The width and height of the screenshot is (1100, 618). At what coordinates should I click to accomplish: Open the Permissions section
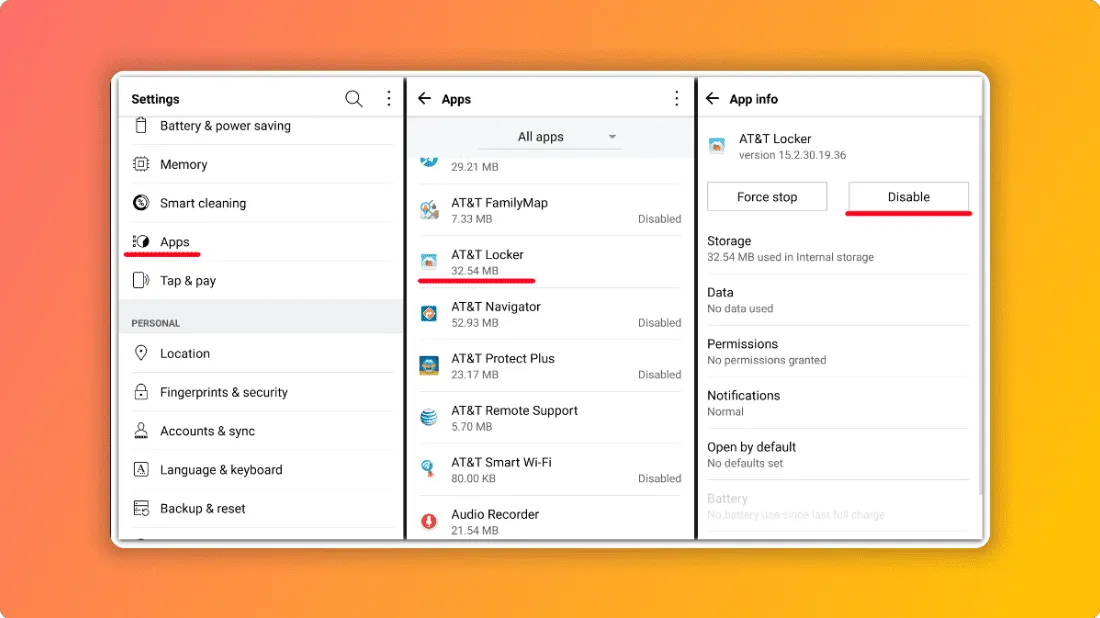tap(838, 351)
